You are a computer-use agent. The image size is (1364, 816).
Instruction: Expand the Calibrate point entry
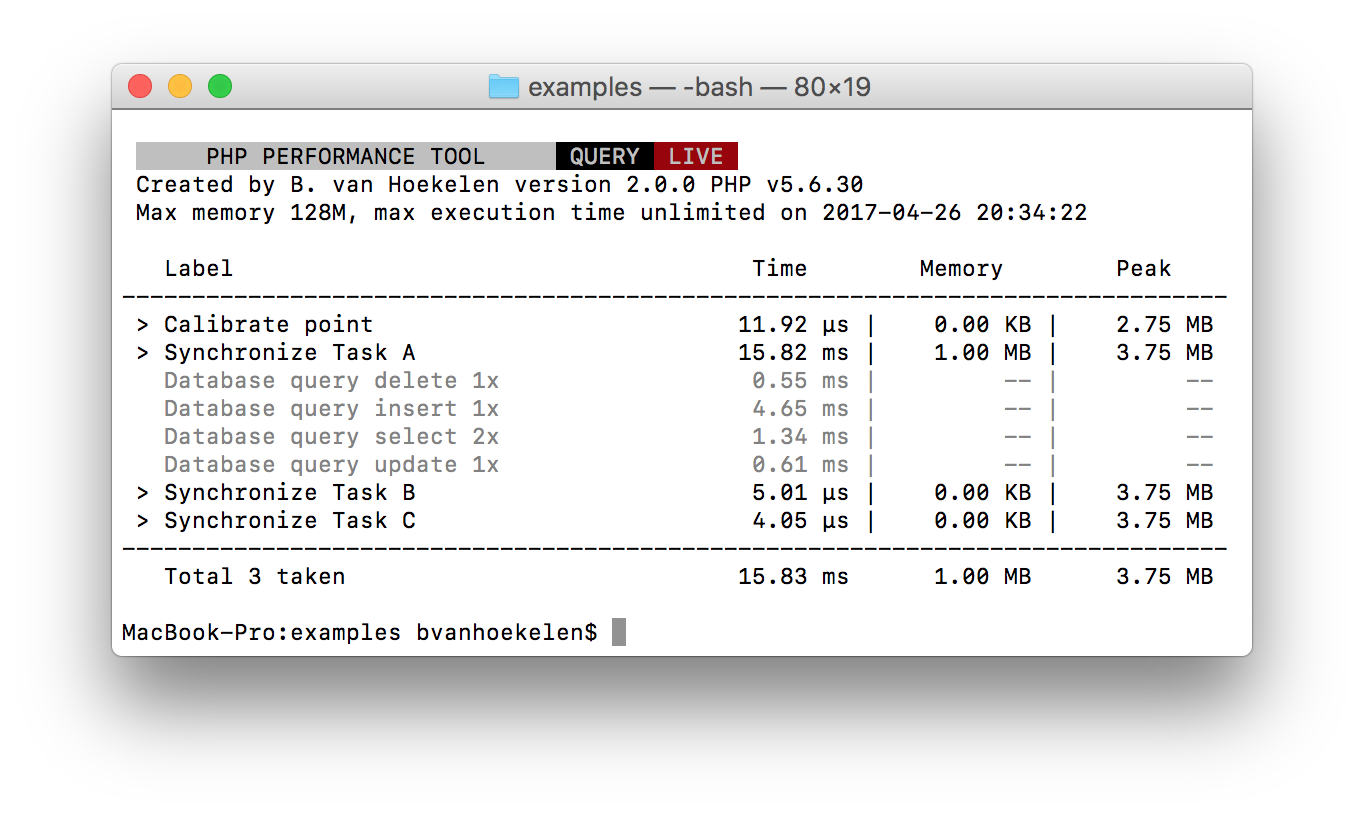pyautogui.click(x=268, y=324)
